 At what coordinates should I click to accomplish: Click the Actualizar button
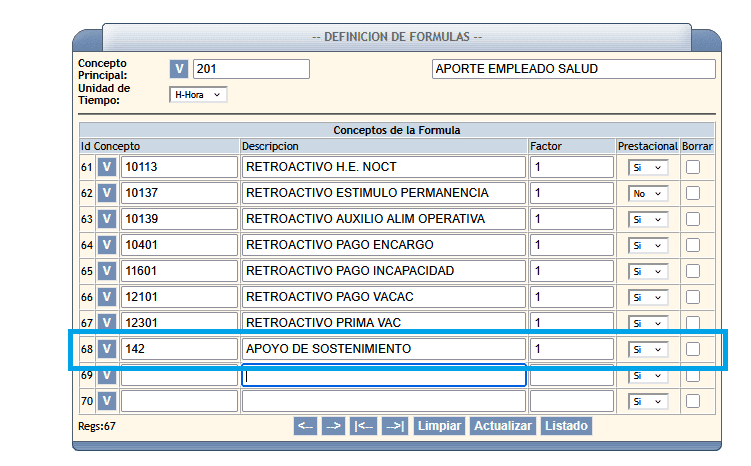(503, 426)
